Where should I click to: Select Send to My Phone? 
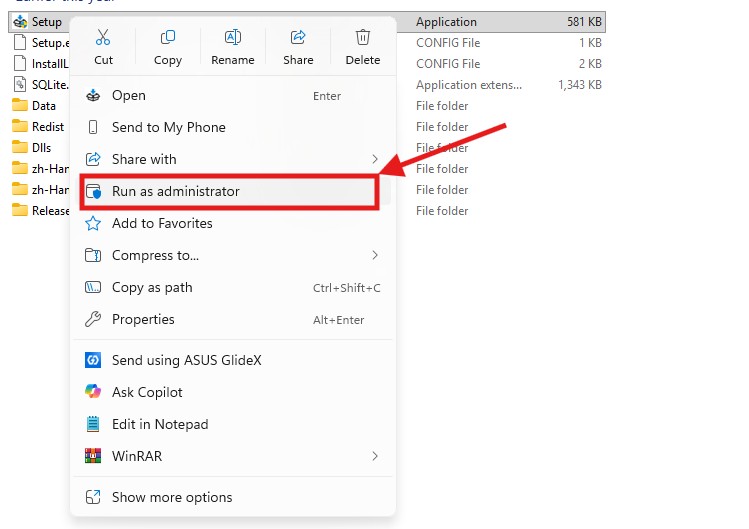[233, 127]
